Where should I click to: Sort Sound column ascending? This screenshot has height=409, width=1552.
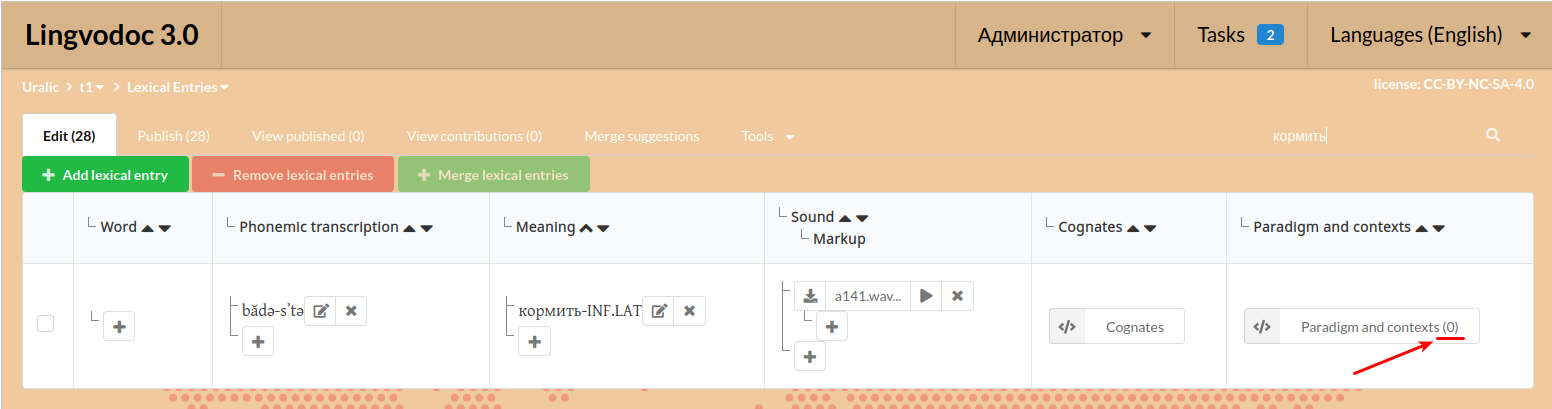click(x=845, y=218)
